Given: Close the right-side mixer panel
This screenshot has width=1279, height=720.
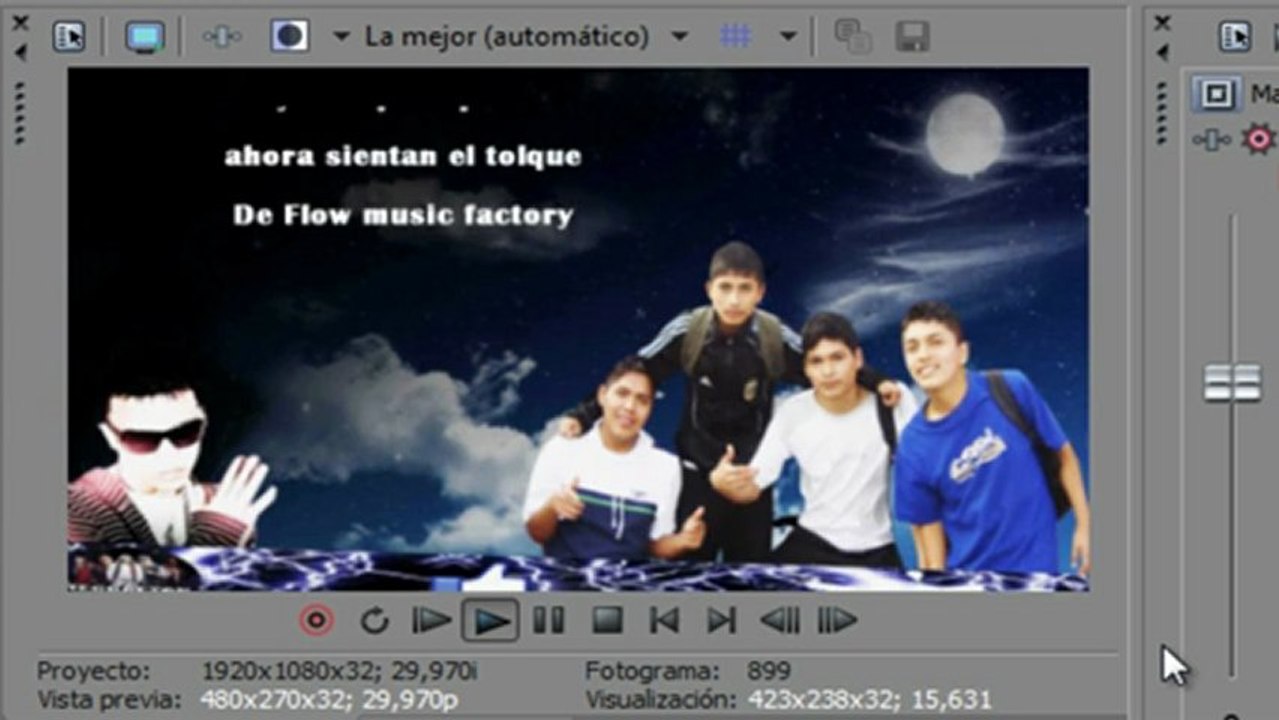Looking at the screenshot, I should coord(1161,21).
